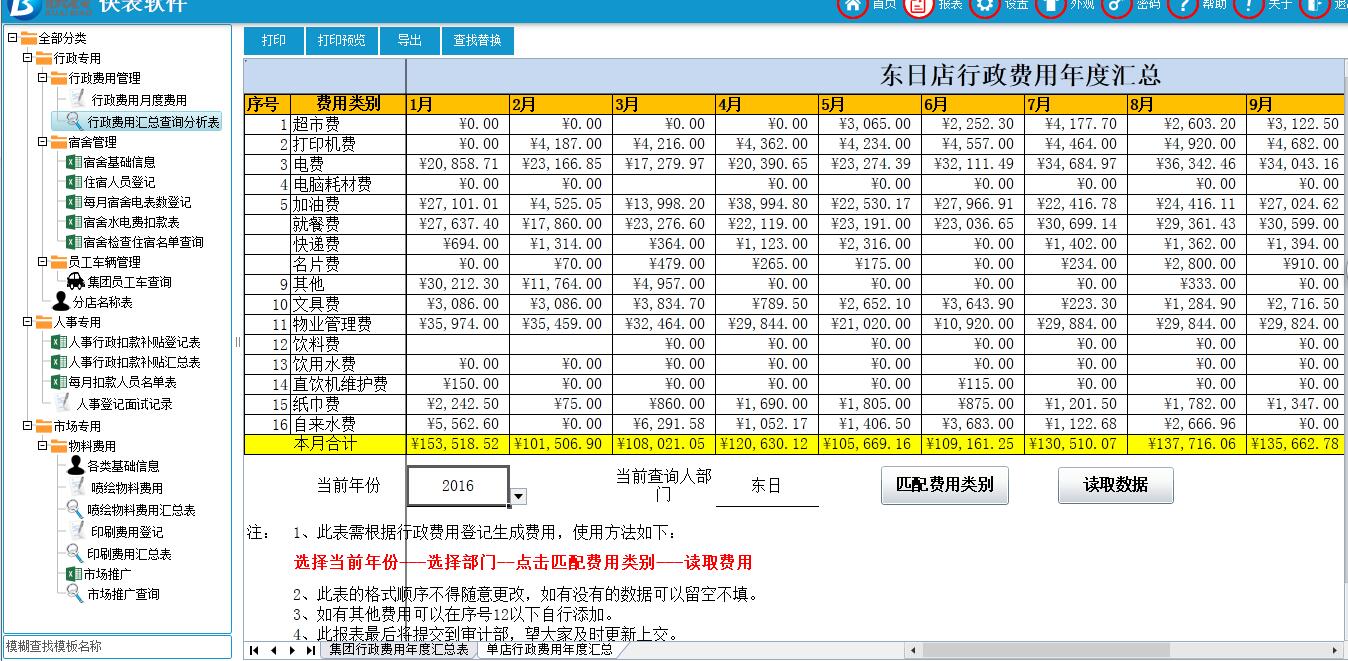
Task: Focus the 模糊查找模板名称 search box
Action: coord(116,647)
